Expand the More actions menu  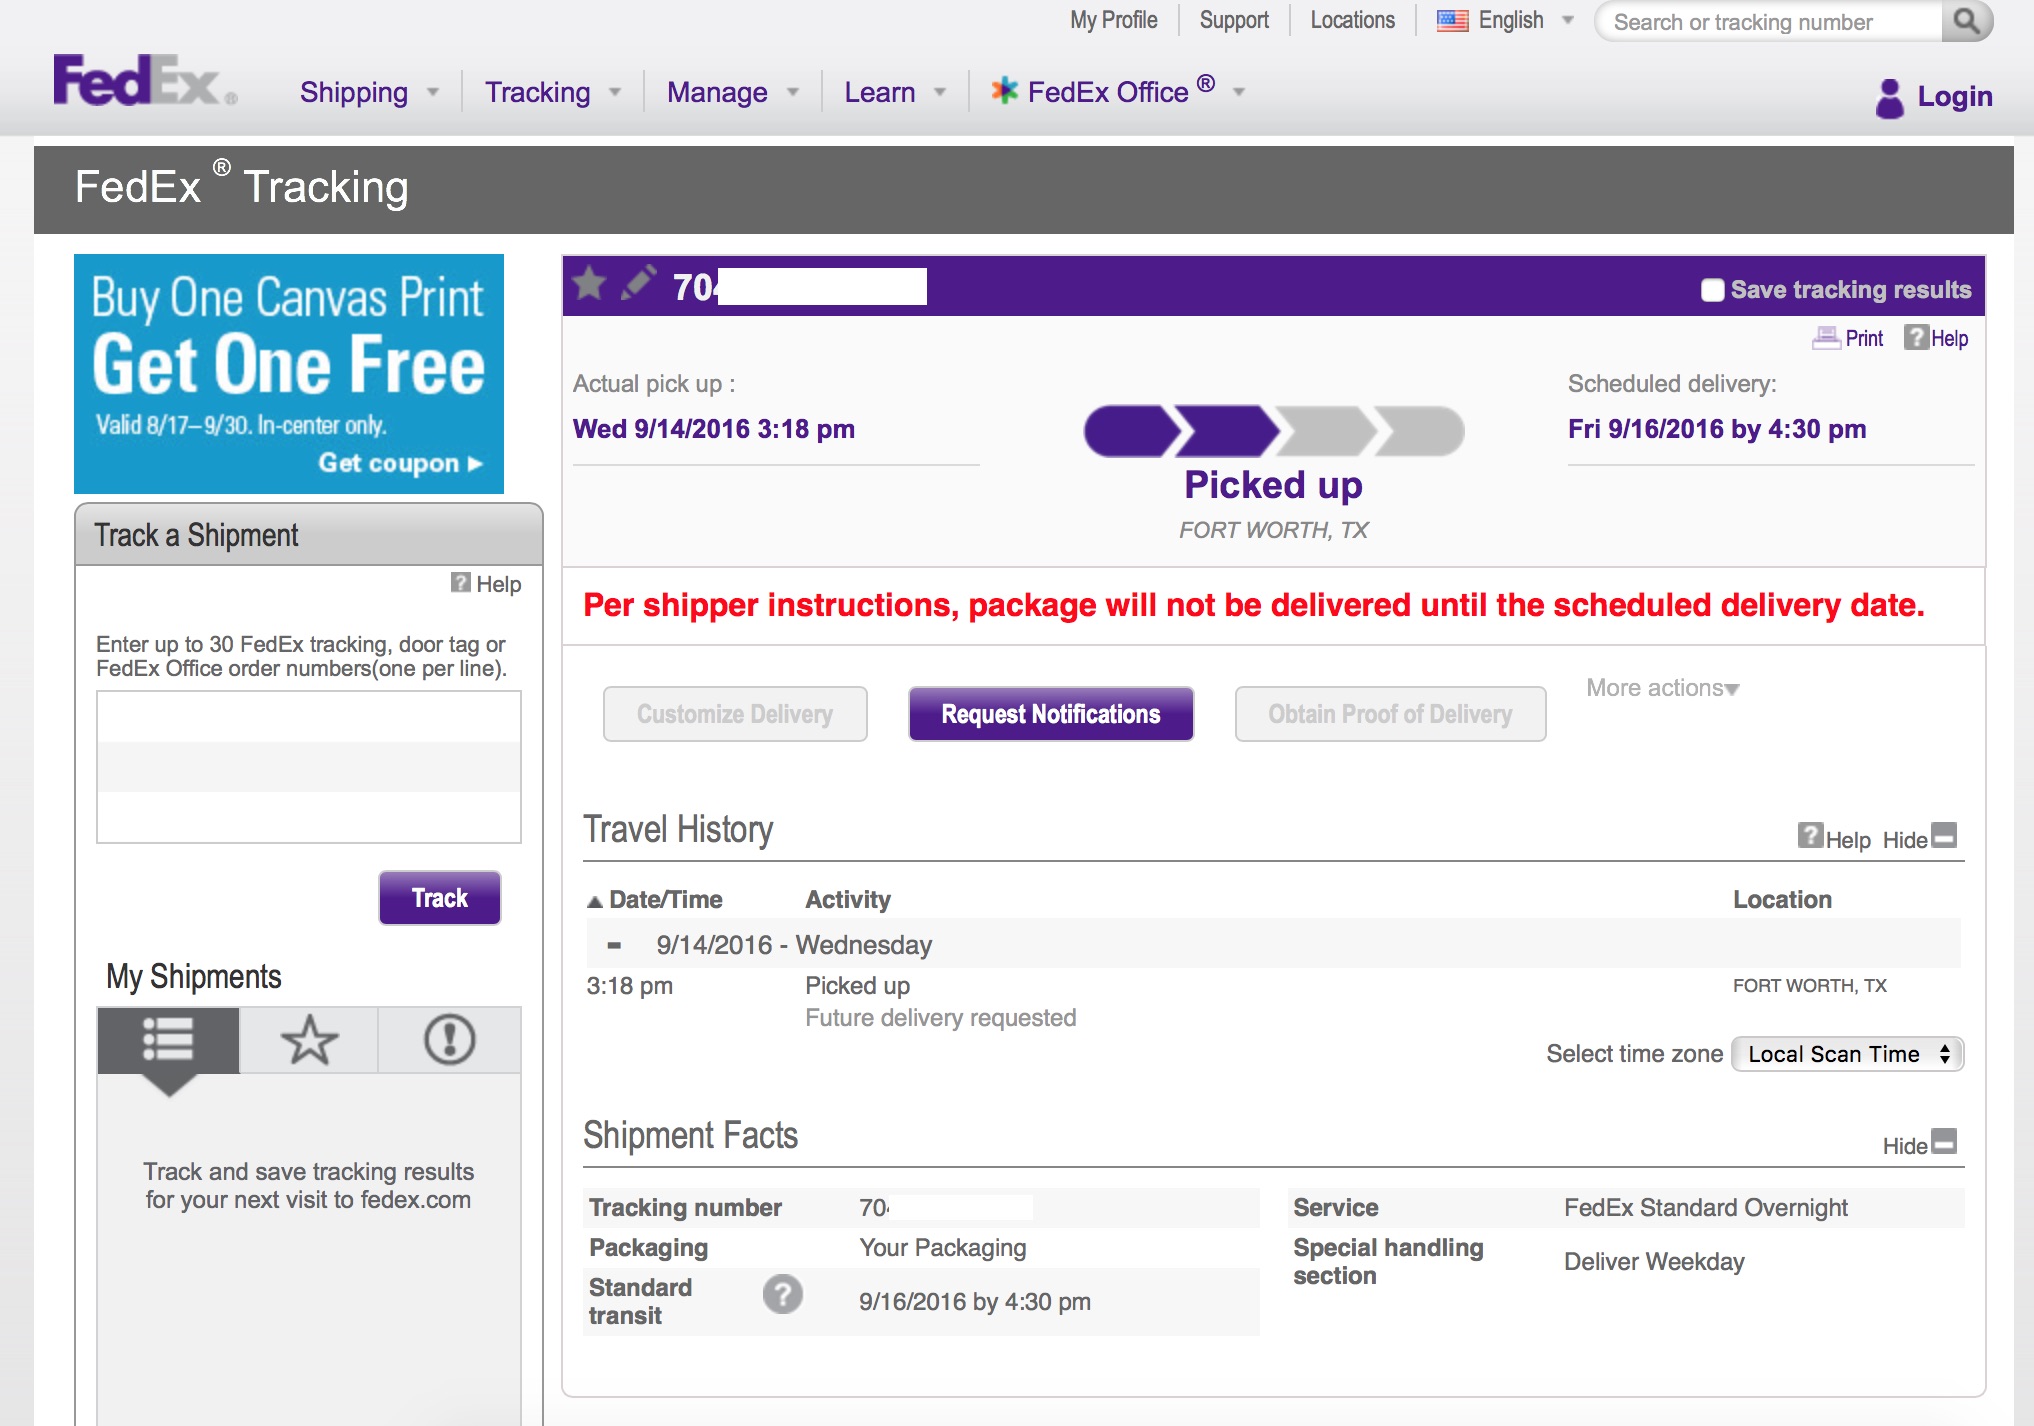[x=1662, y=688]
